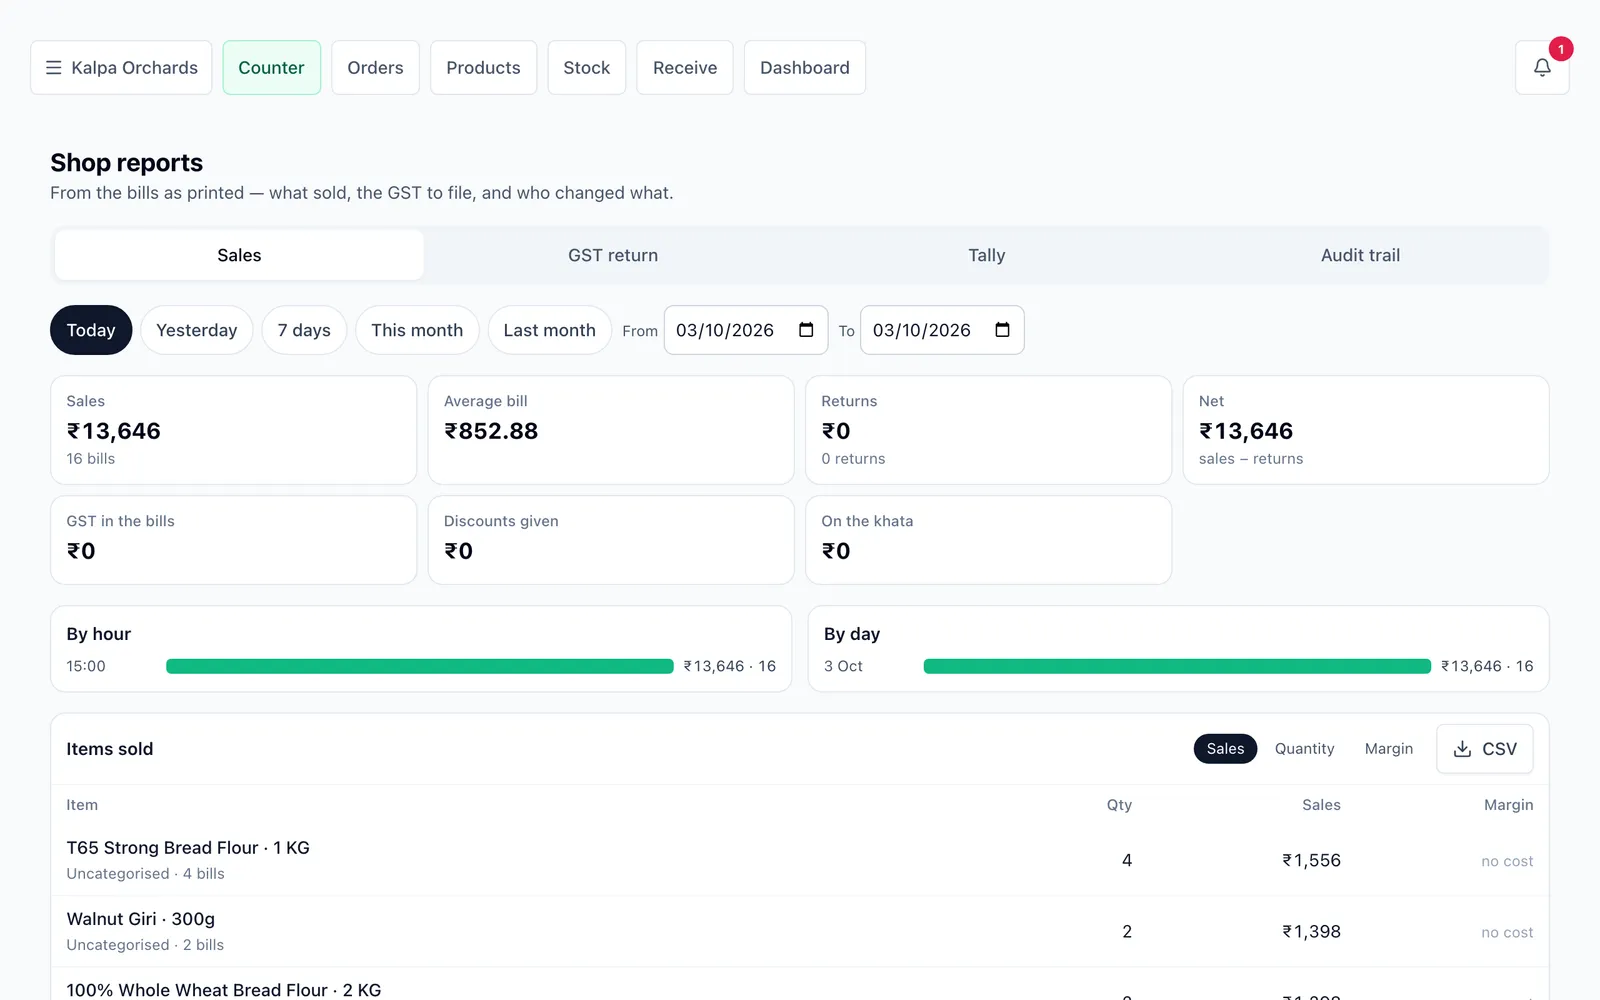Choose the 7 days range

pyautogui.click(x=304, y=330)
